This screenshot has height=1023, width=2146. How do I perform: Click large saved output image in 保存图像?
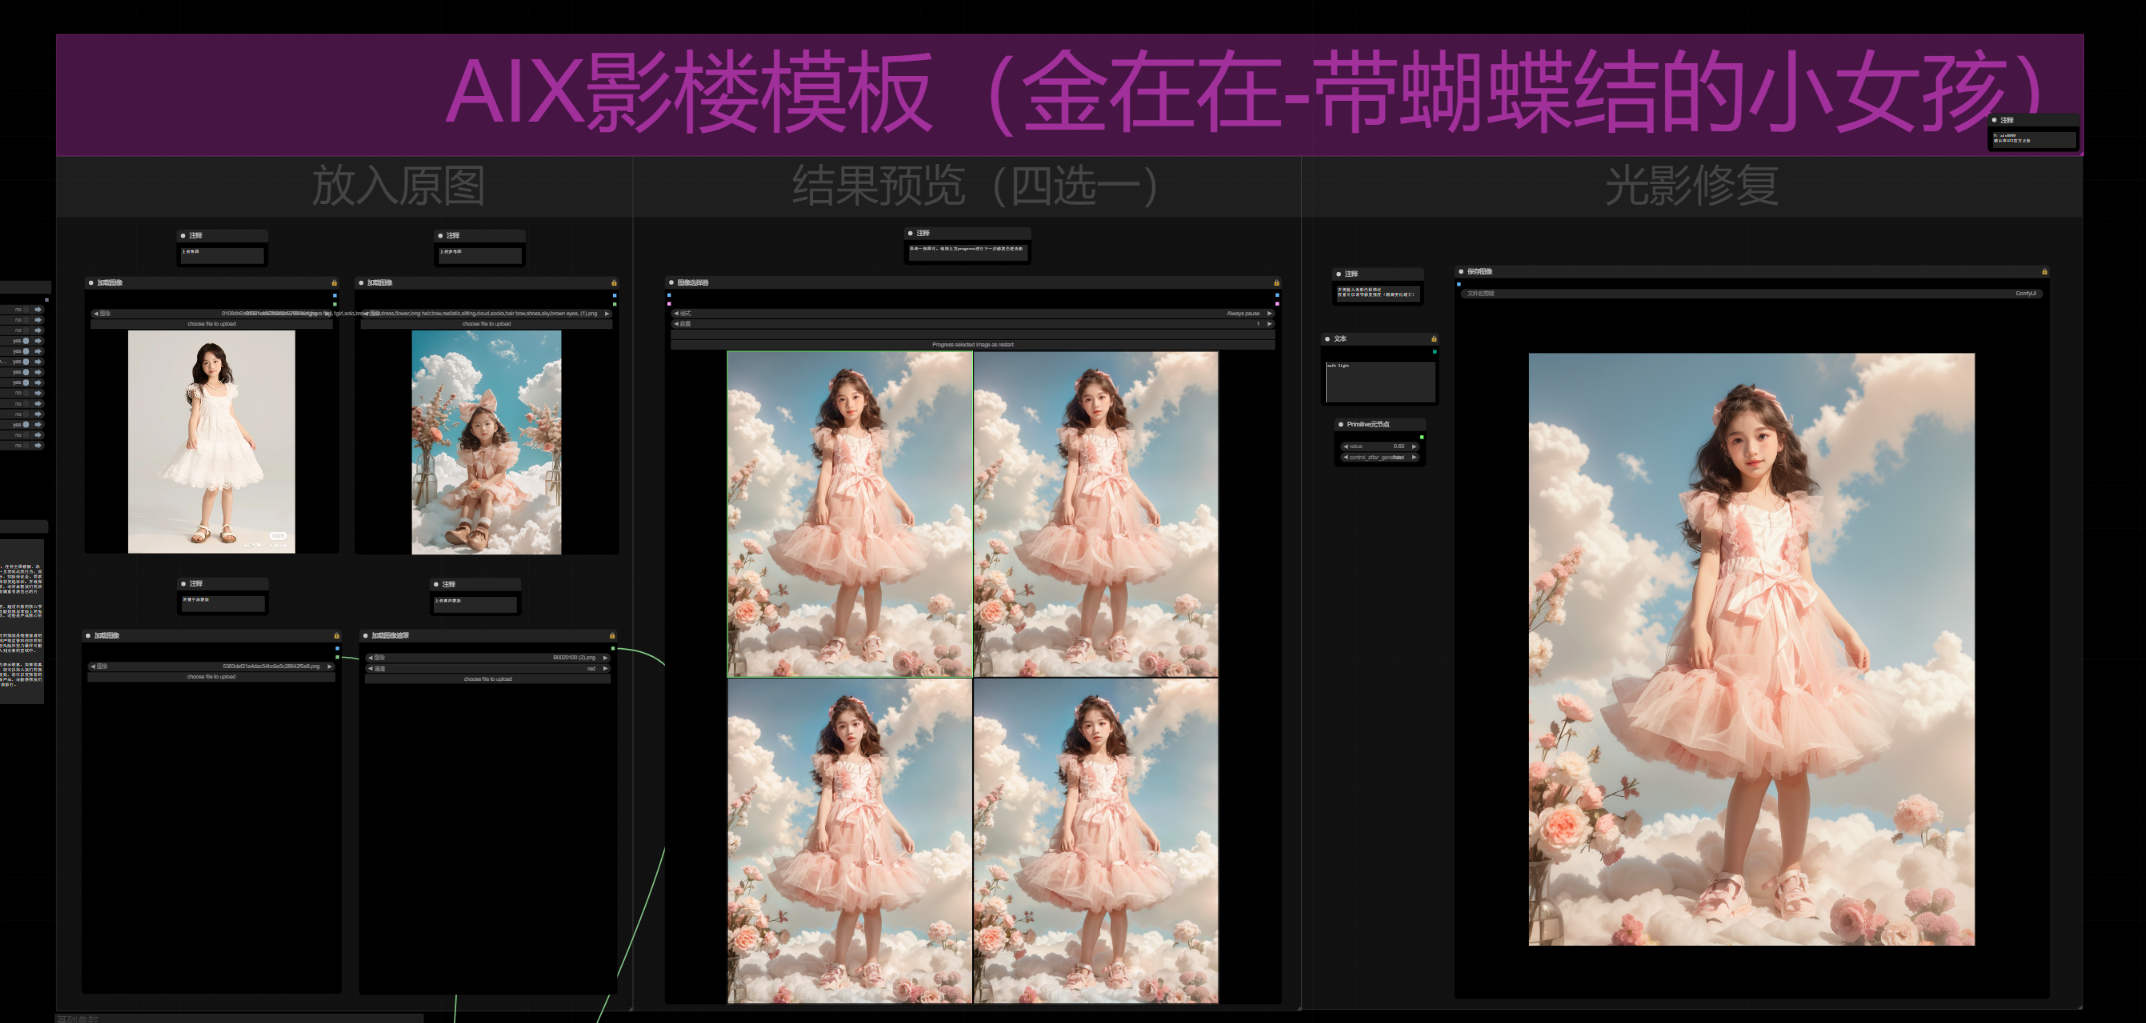click(1751, 649)
